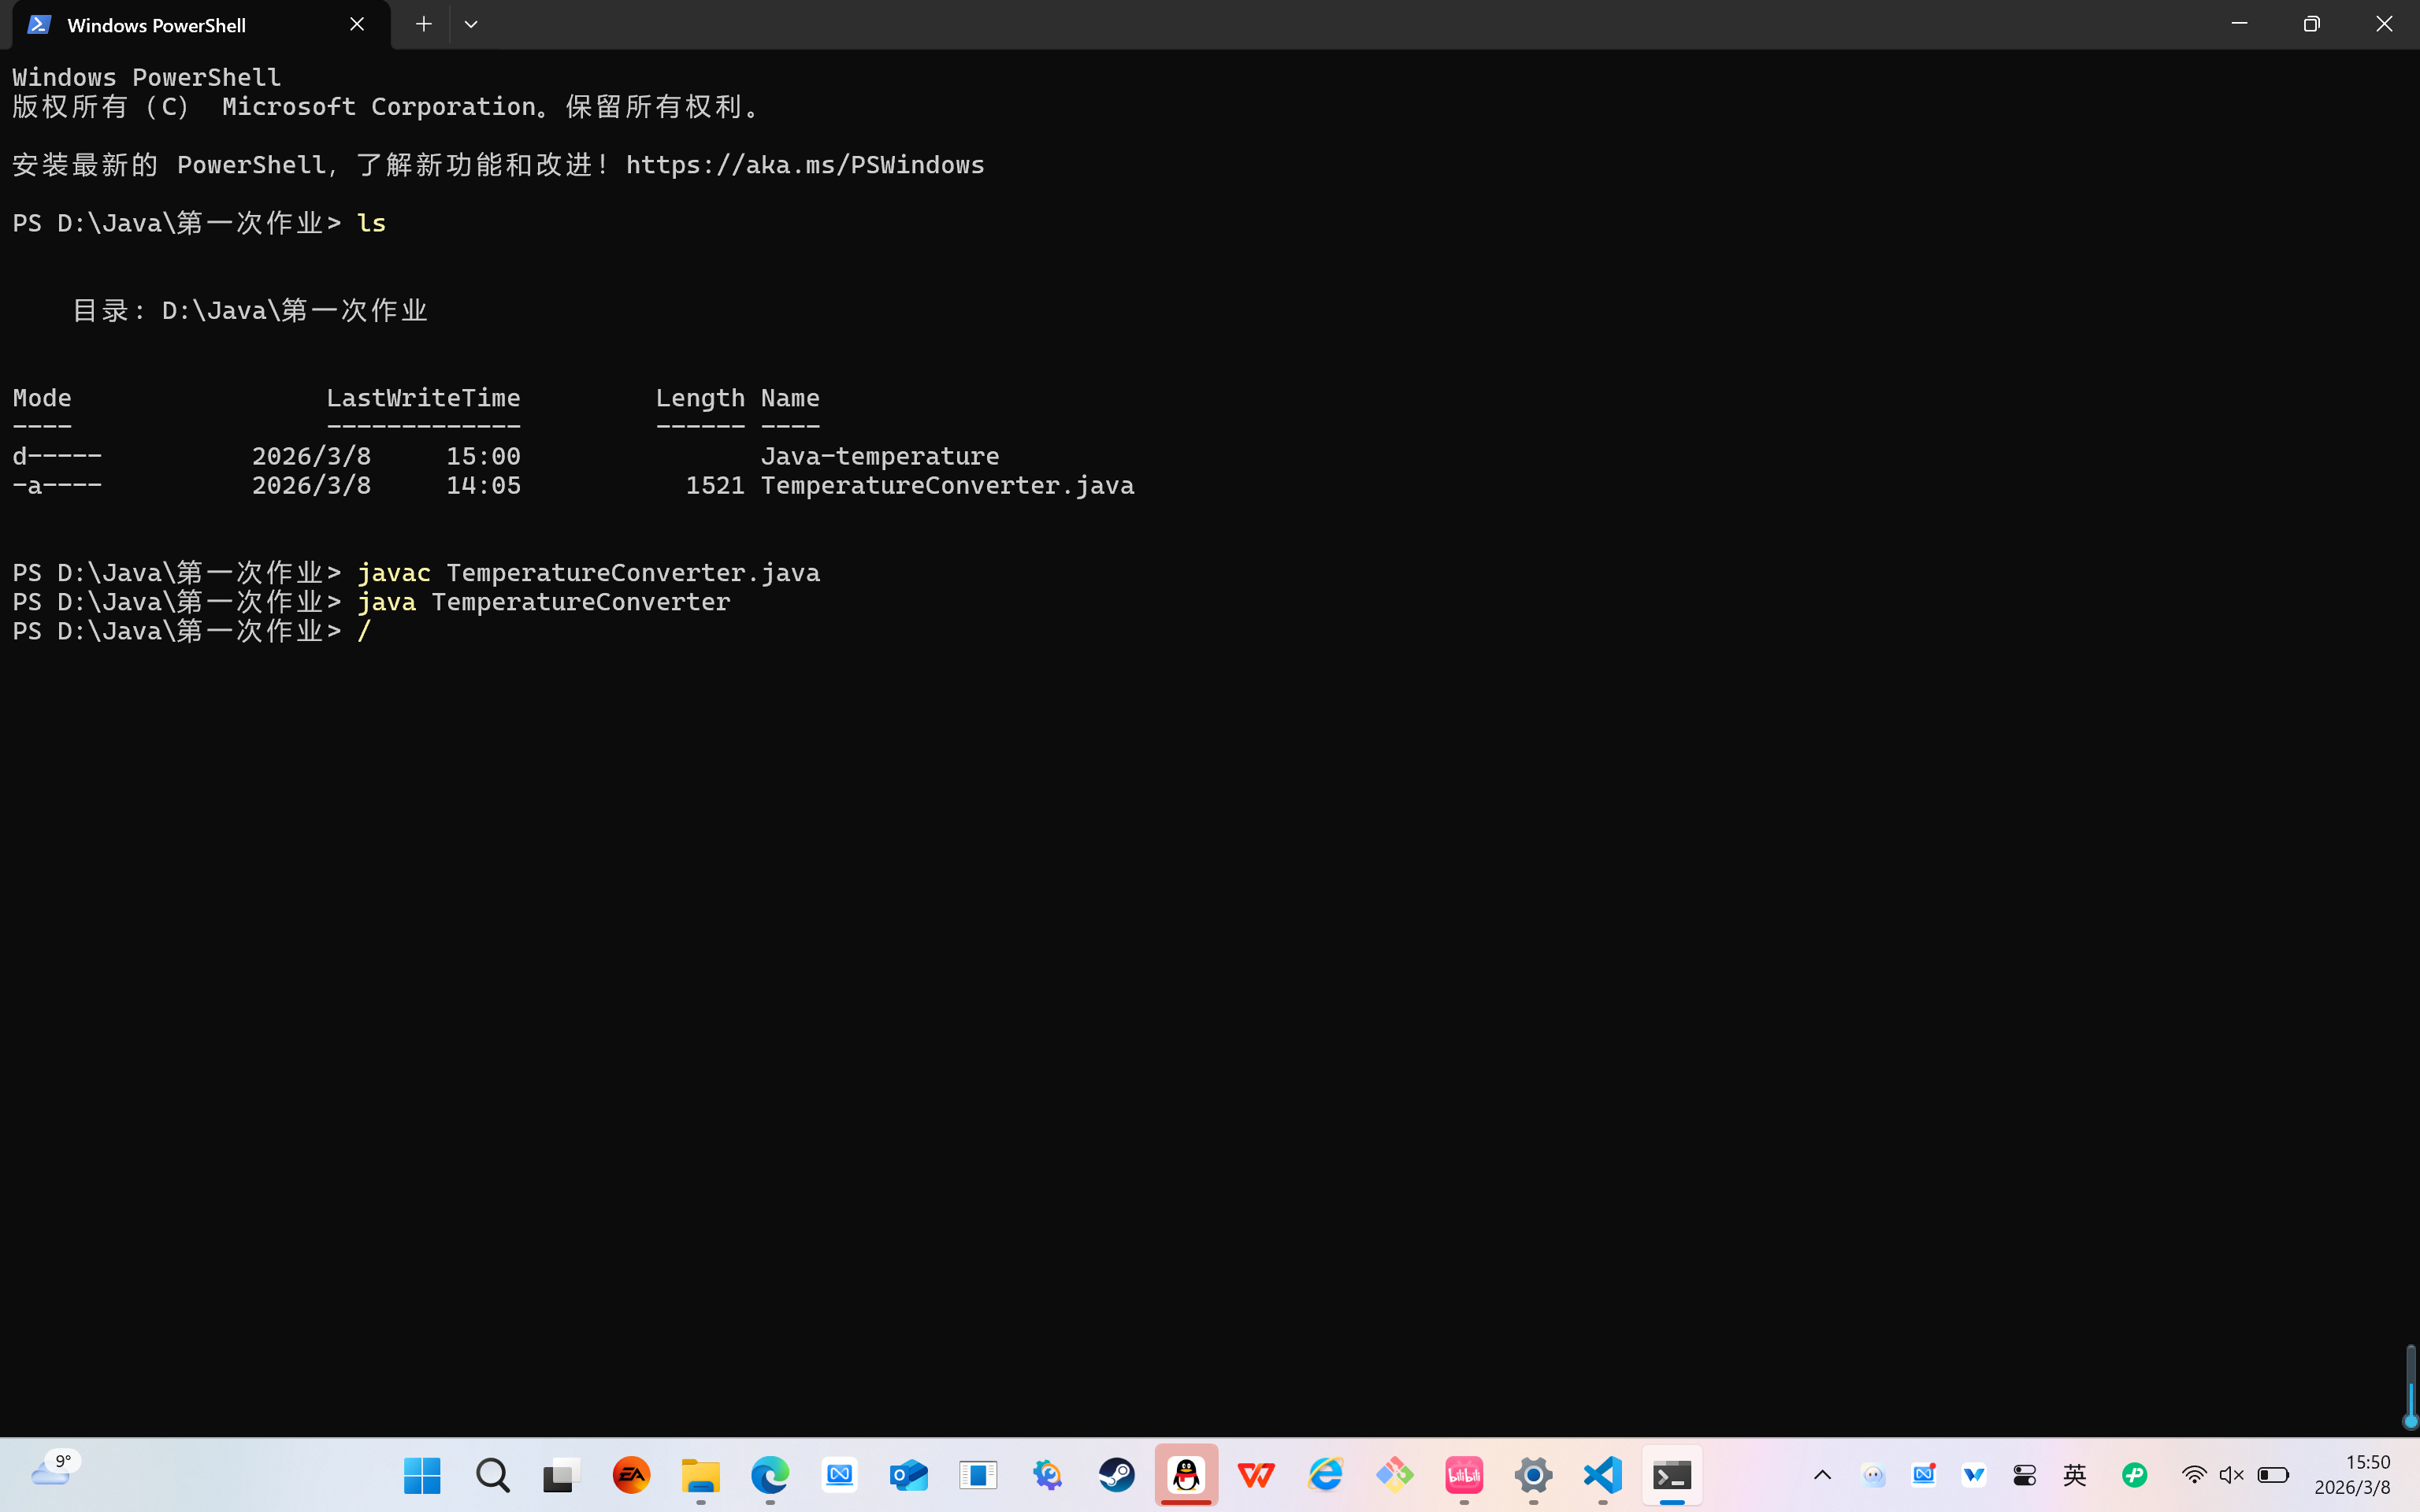Select the Windows PowerShell tab

click(157, 25)
